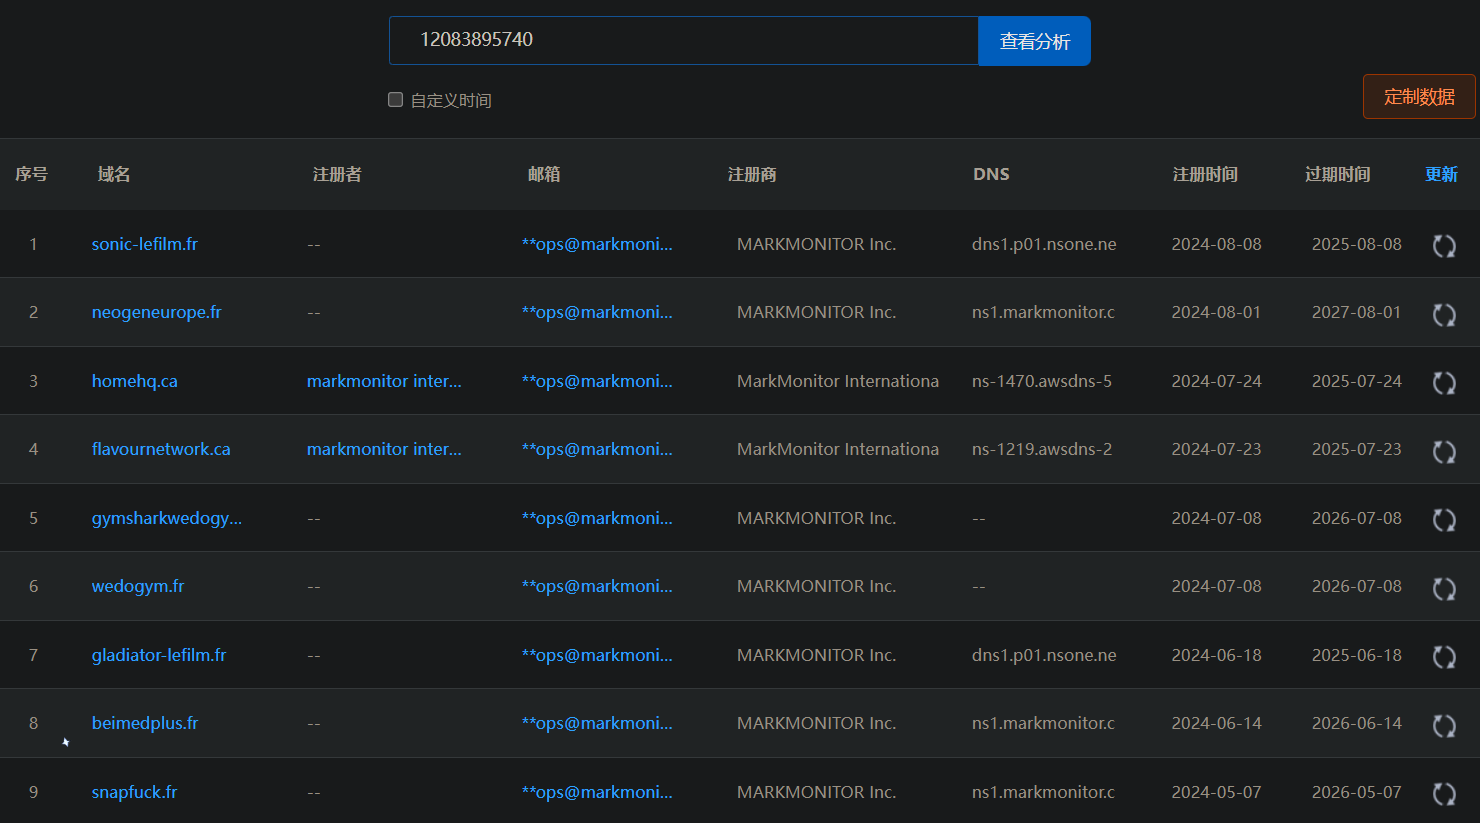The width and height of the screenshot is (1480, 823).
Task: Click the 注册商 column header
Action: pos(752,174)
